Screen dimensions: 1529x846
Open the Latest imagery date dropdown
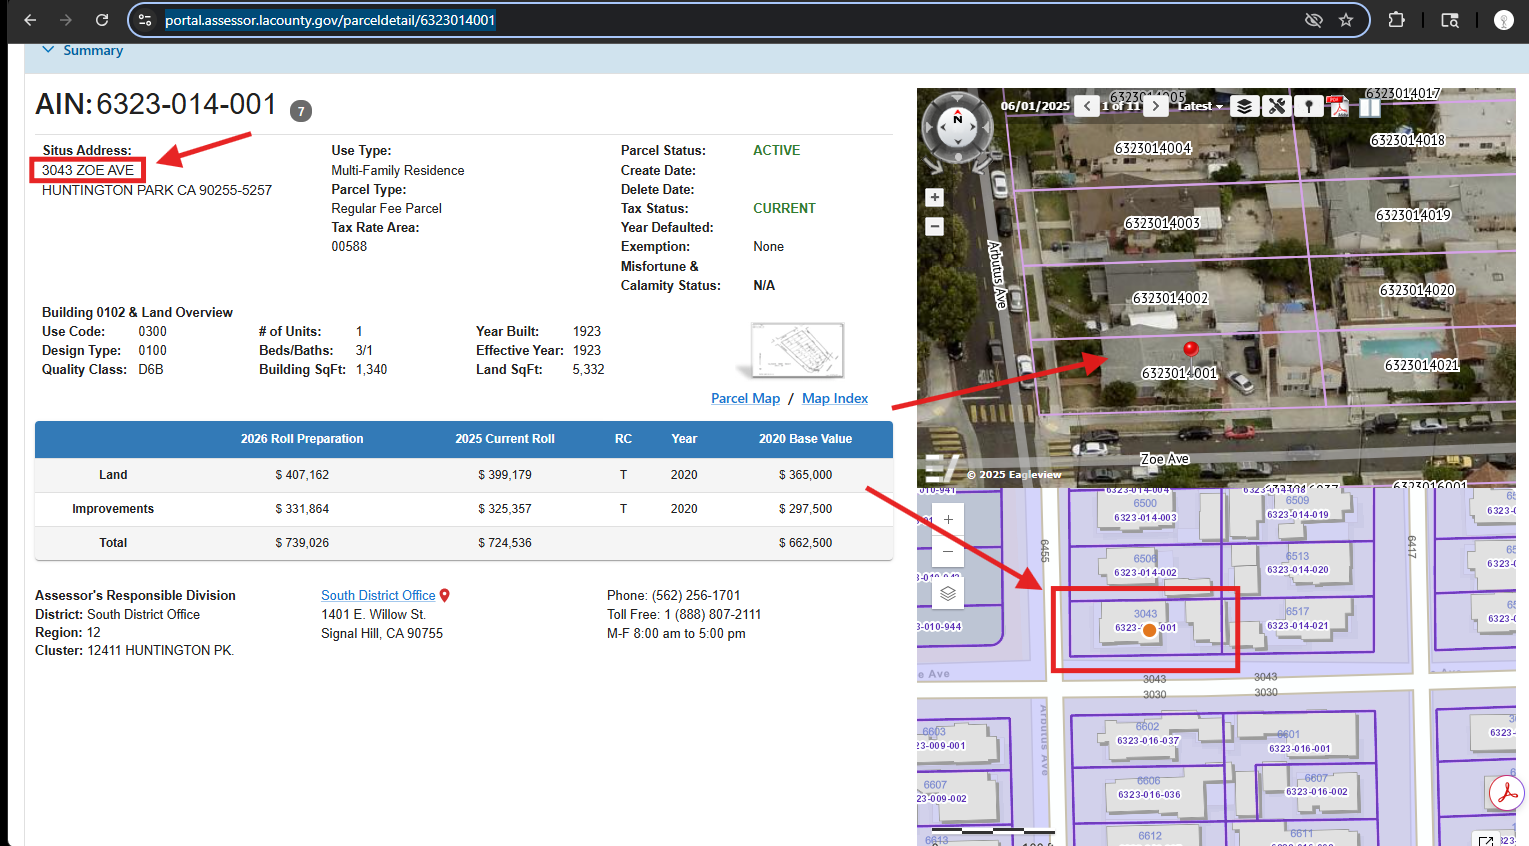[x=1200, y=106]
